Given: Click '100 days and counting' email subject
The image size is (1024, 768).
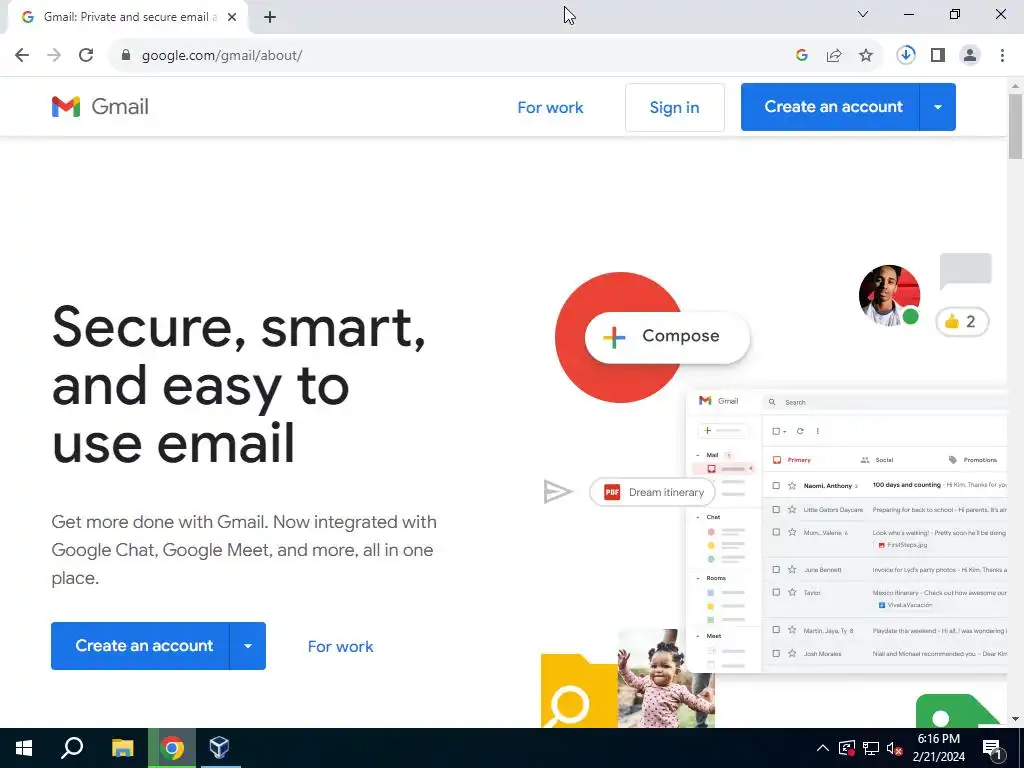Looking at the screenshot, I should pos(906,485).
